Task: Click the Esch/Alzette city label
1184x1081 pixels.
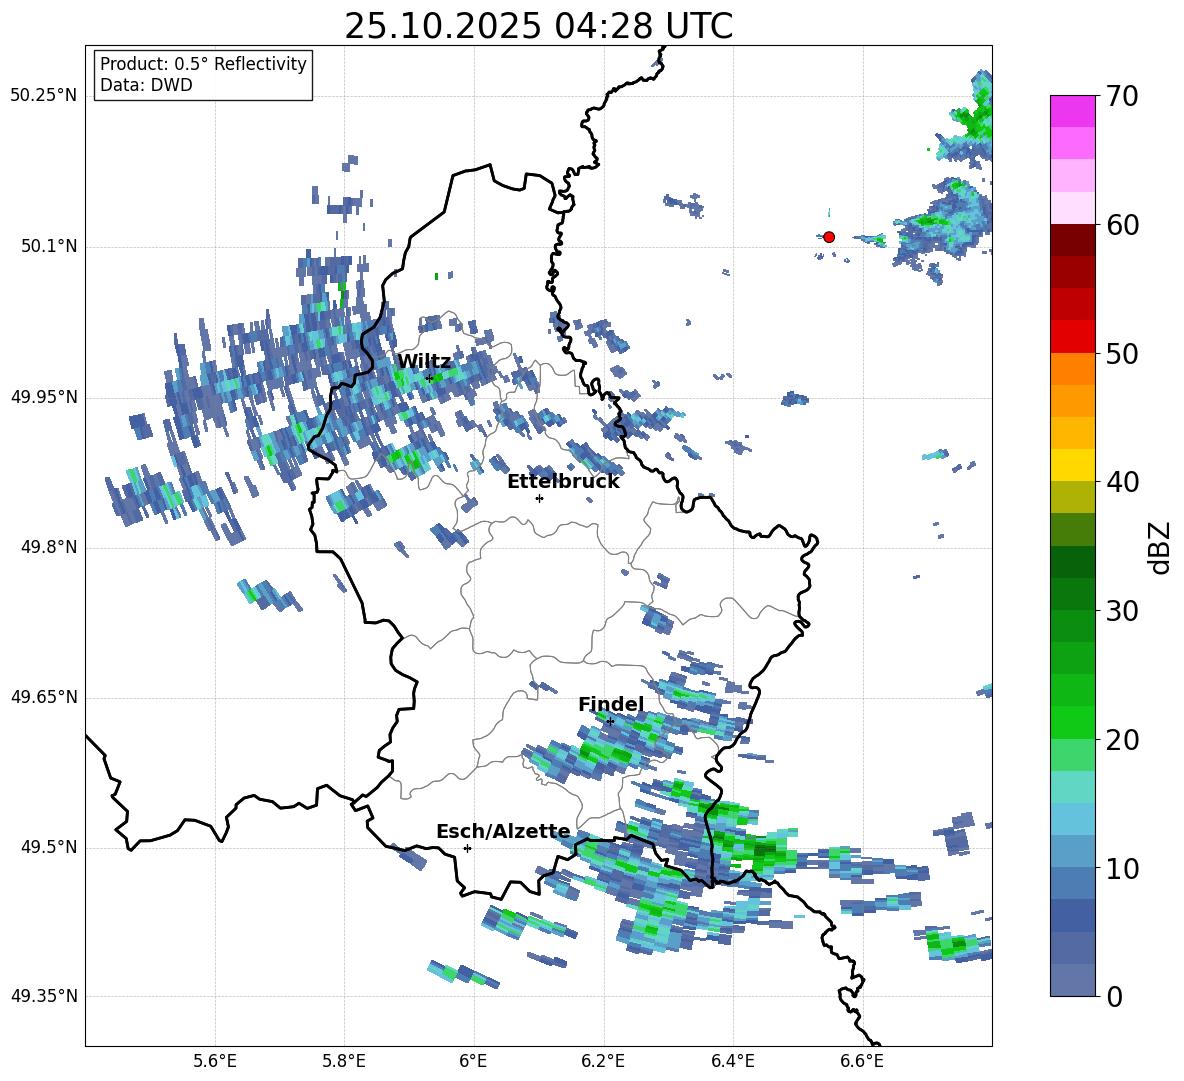Action: 503,832
